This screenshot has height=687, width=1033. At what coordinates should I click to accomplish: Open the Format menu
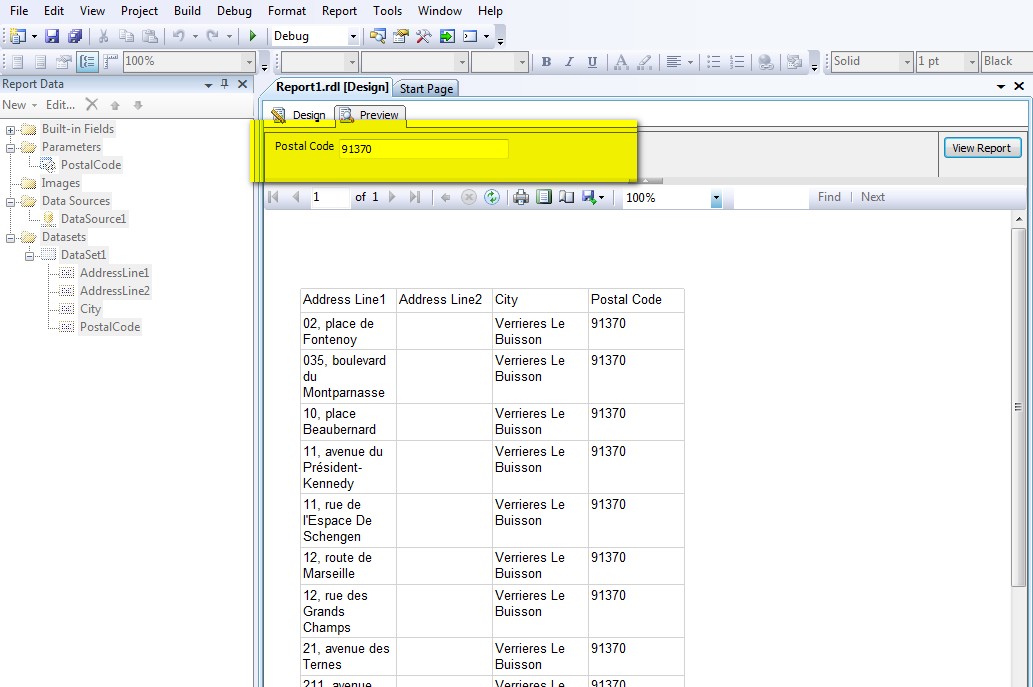pyautogui.click(x=287, y=11)
